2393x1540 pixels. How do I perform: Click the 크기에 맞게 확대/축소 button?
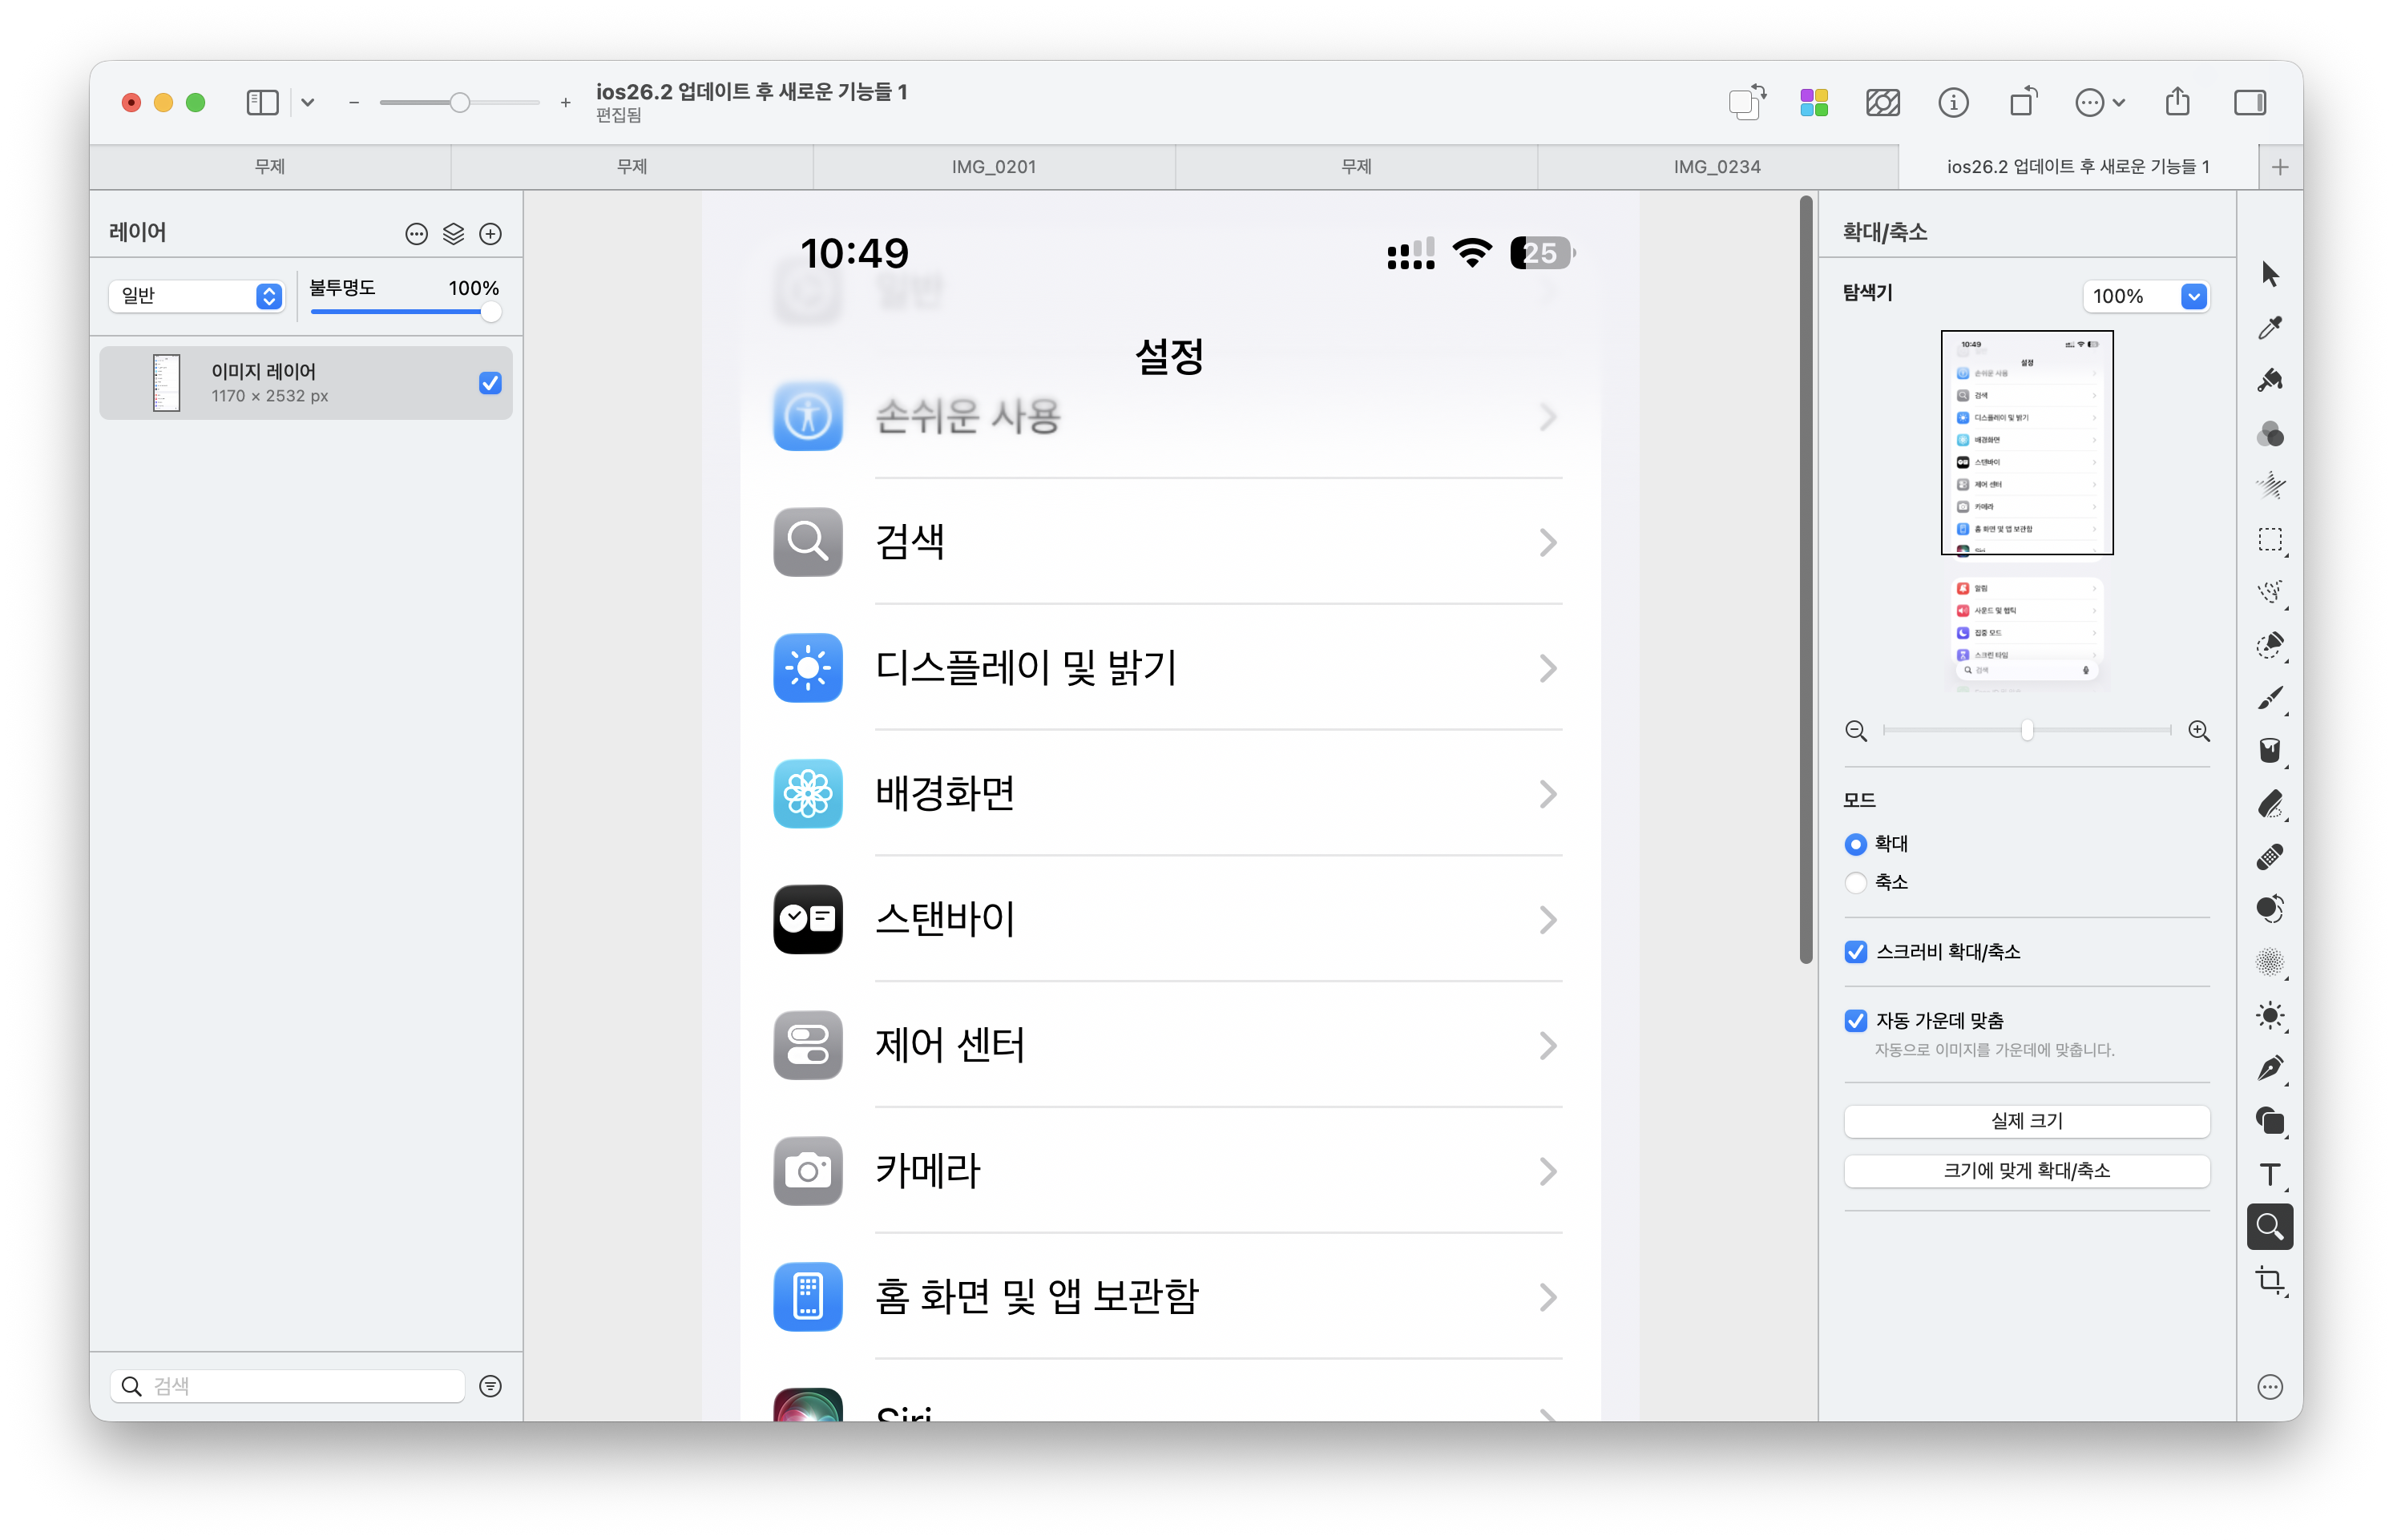click(2026, 1171)
